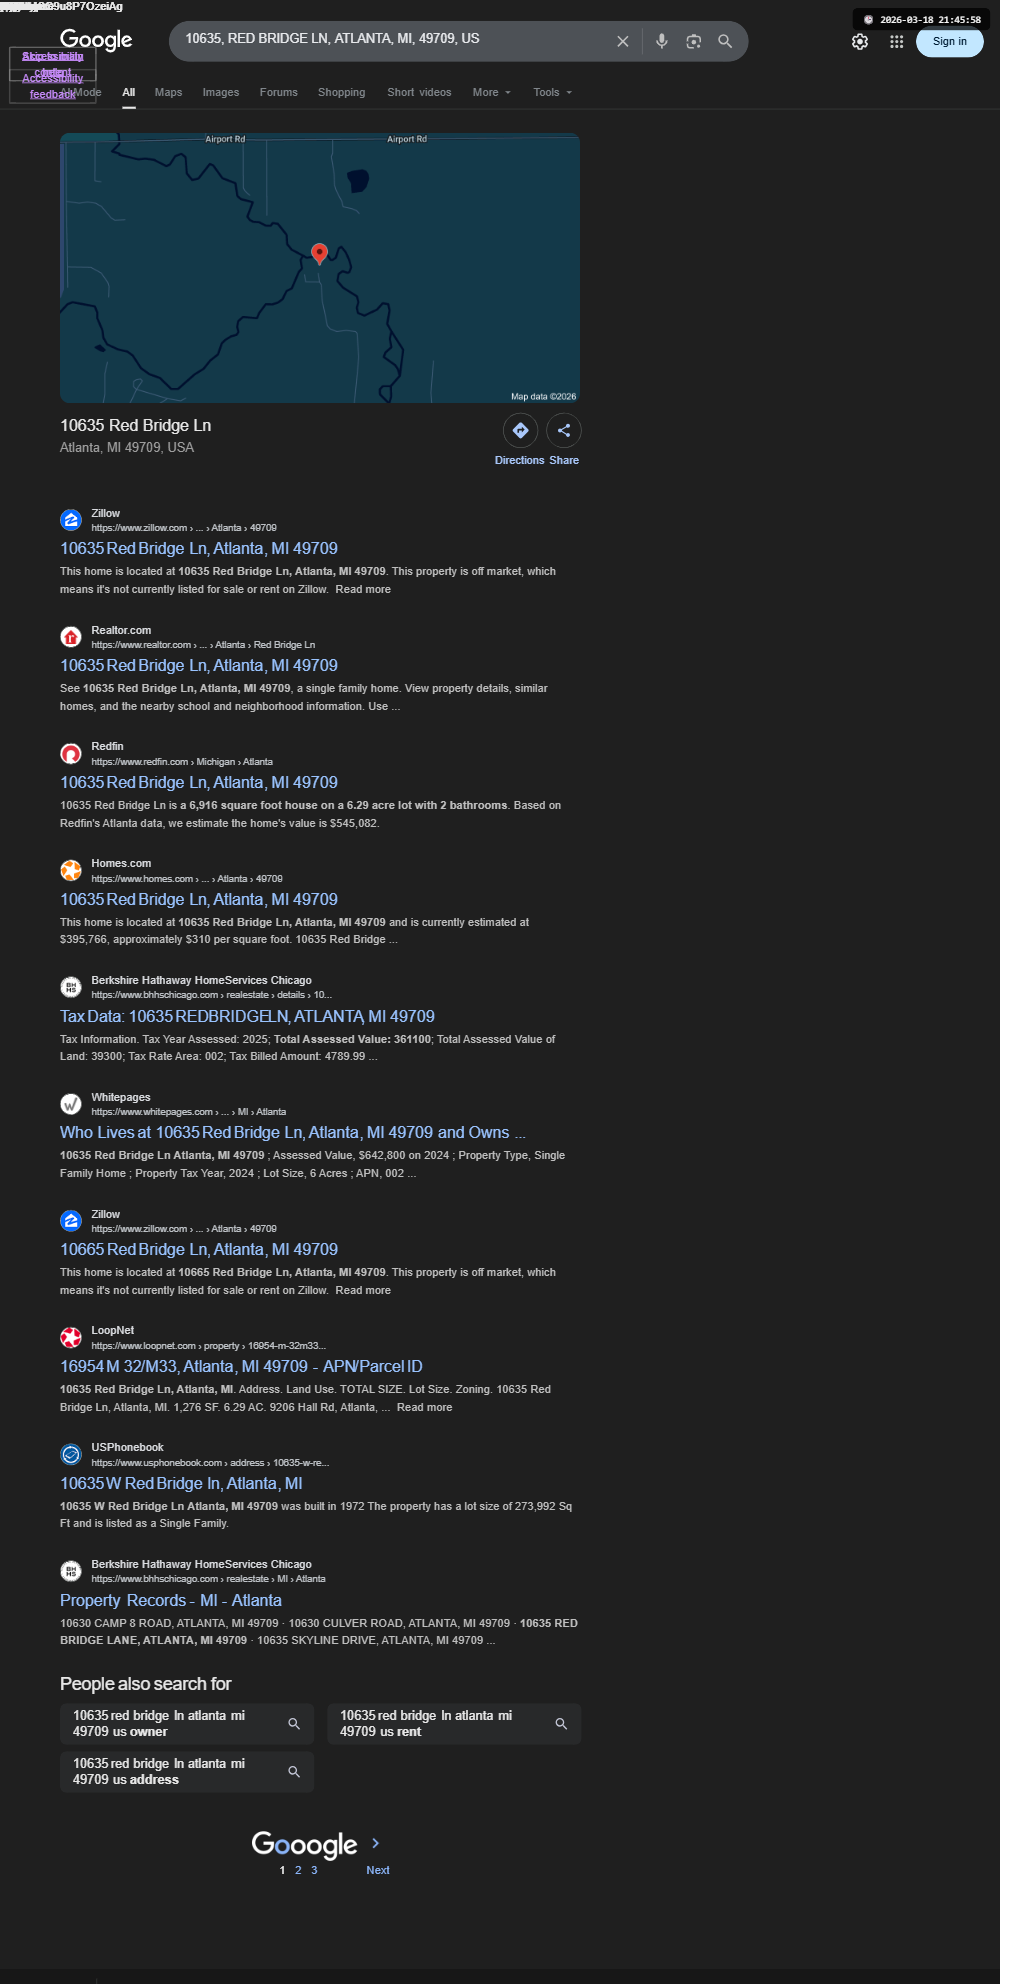This screenshot has height=1984, width=1012.
Task: Click the Directions icon button
Action: 520,430
